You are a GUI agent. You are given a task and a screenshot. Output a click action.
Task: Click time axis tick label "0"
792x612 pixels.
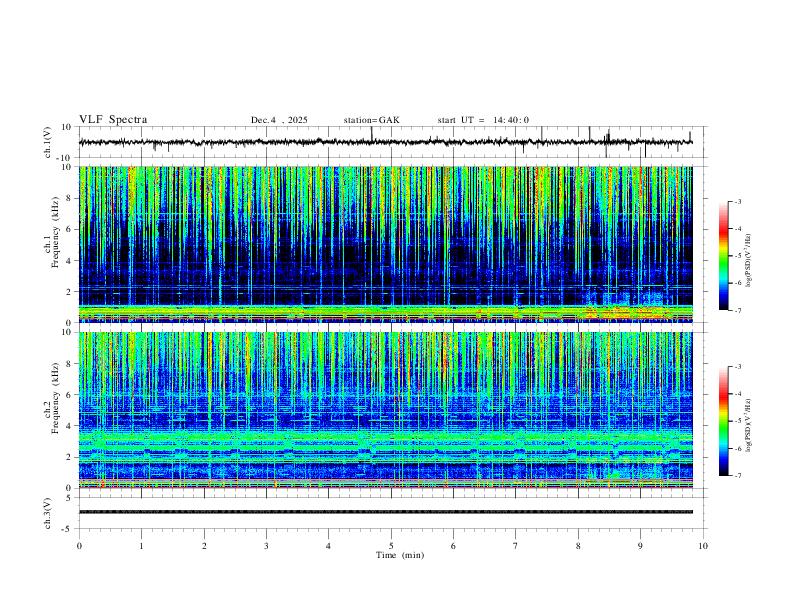point(79,546)
